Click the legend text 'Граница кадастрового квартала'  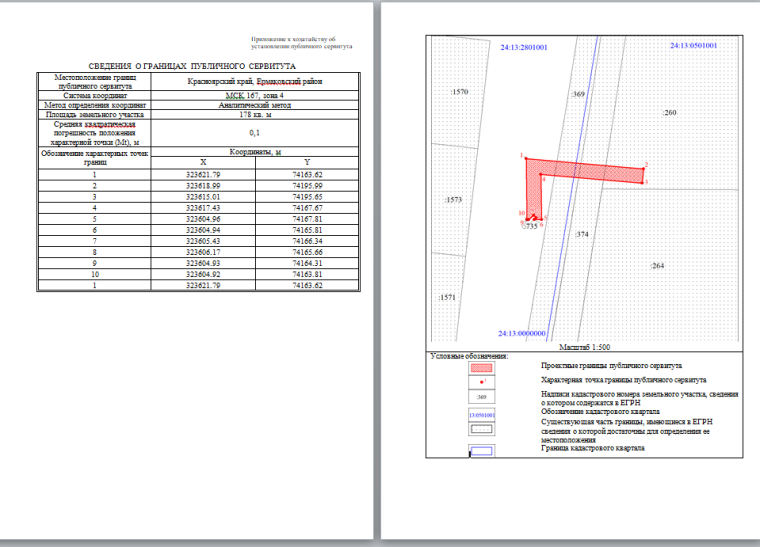click(593, 449)
